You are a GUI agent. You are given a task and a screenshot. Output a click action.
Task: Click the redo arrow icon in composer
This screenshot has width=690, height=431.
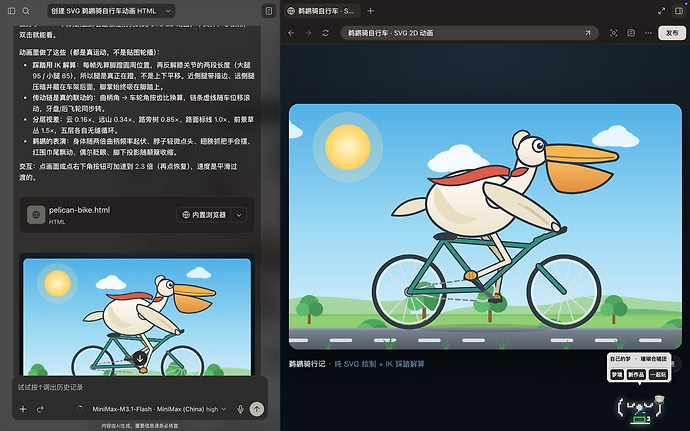[x=40, y=409]
